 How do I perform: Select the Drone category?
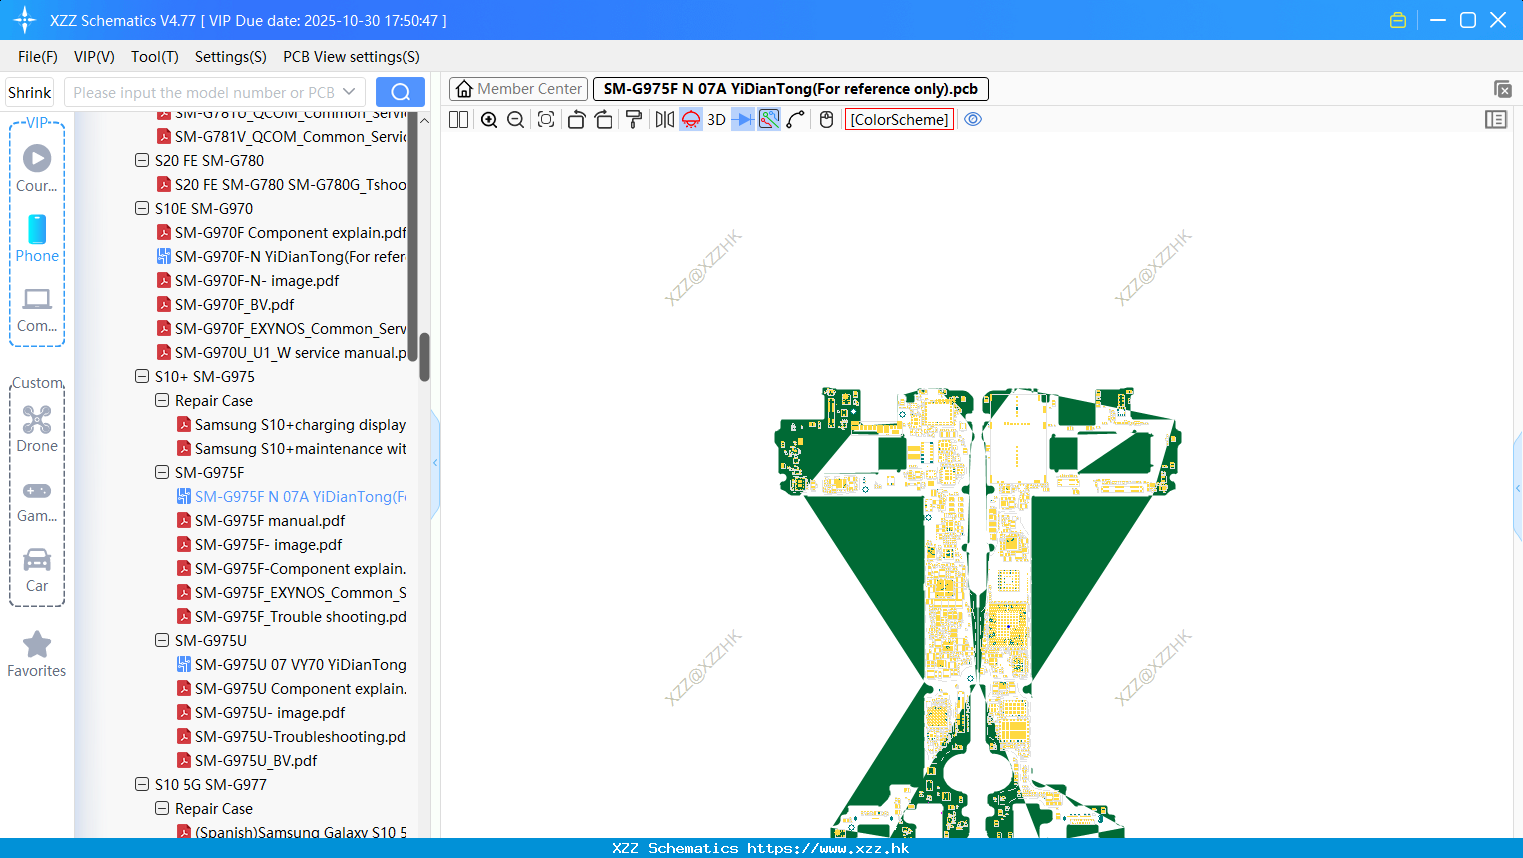click(37, 428)
